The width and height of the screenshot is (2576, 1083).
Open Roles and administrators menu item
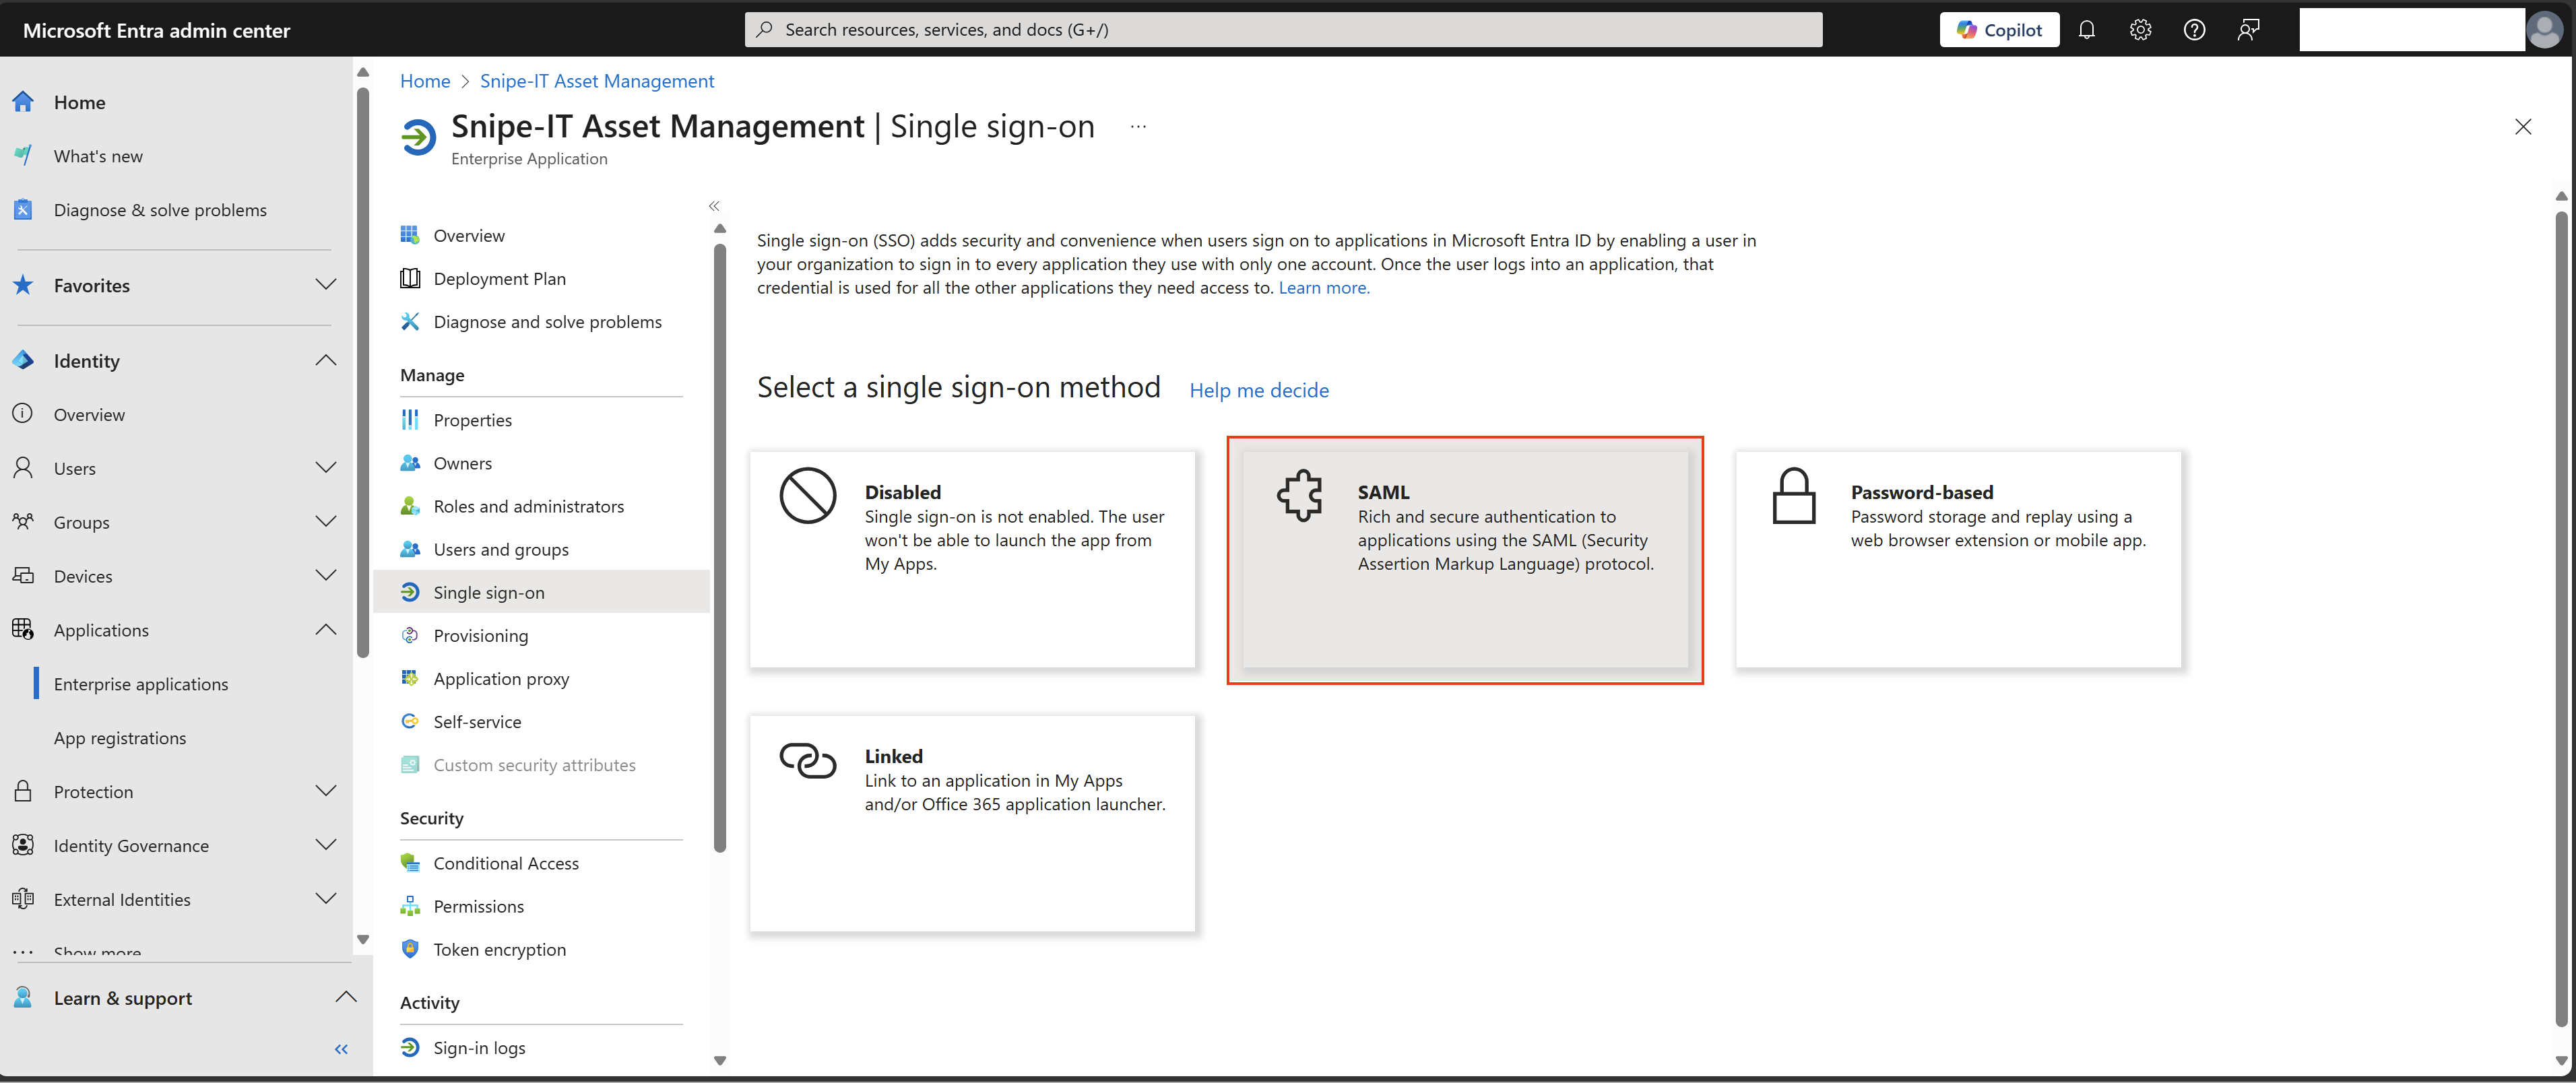(x=528, y=507)
